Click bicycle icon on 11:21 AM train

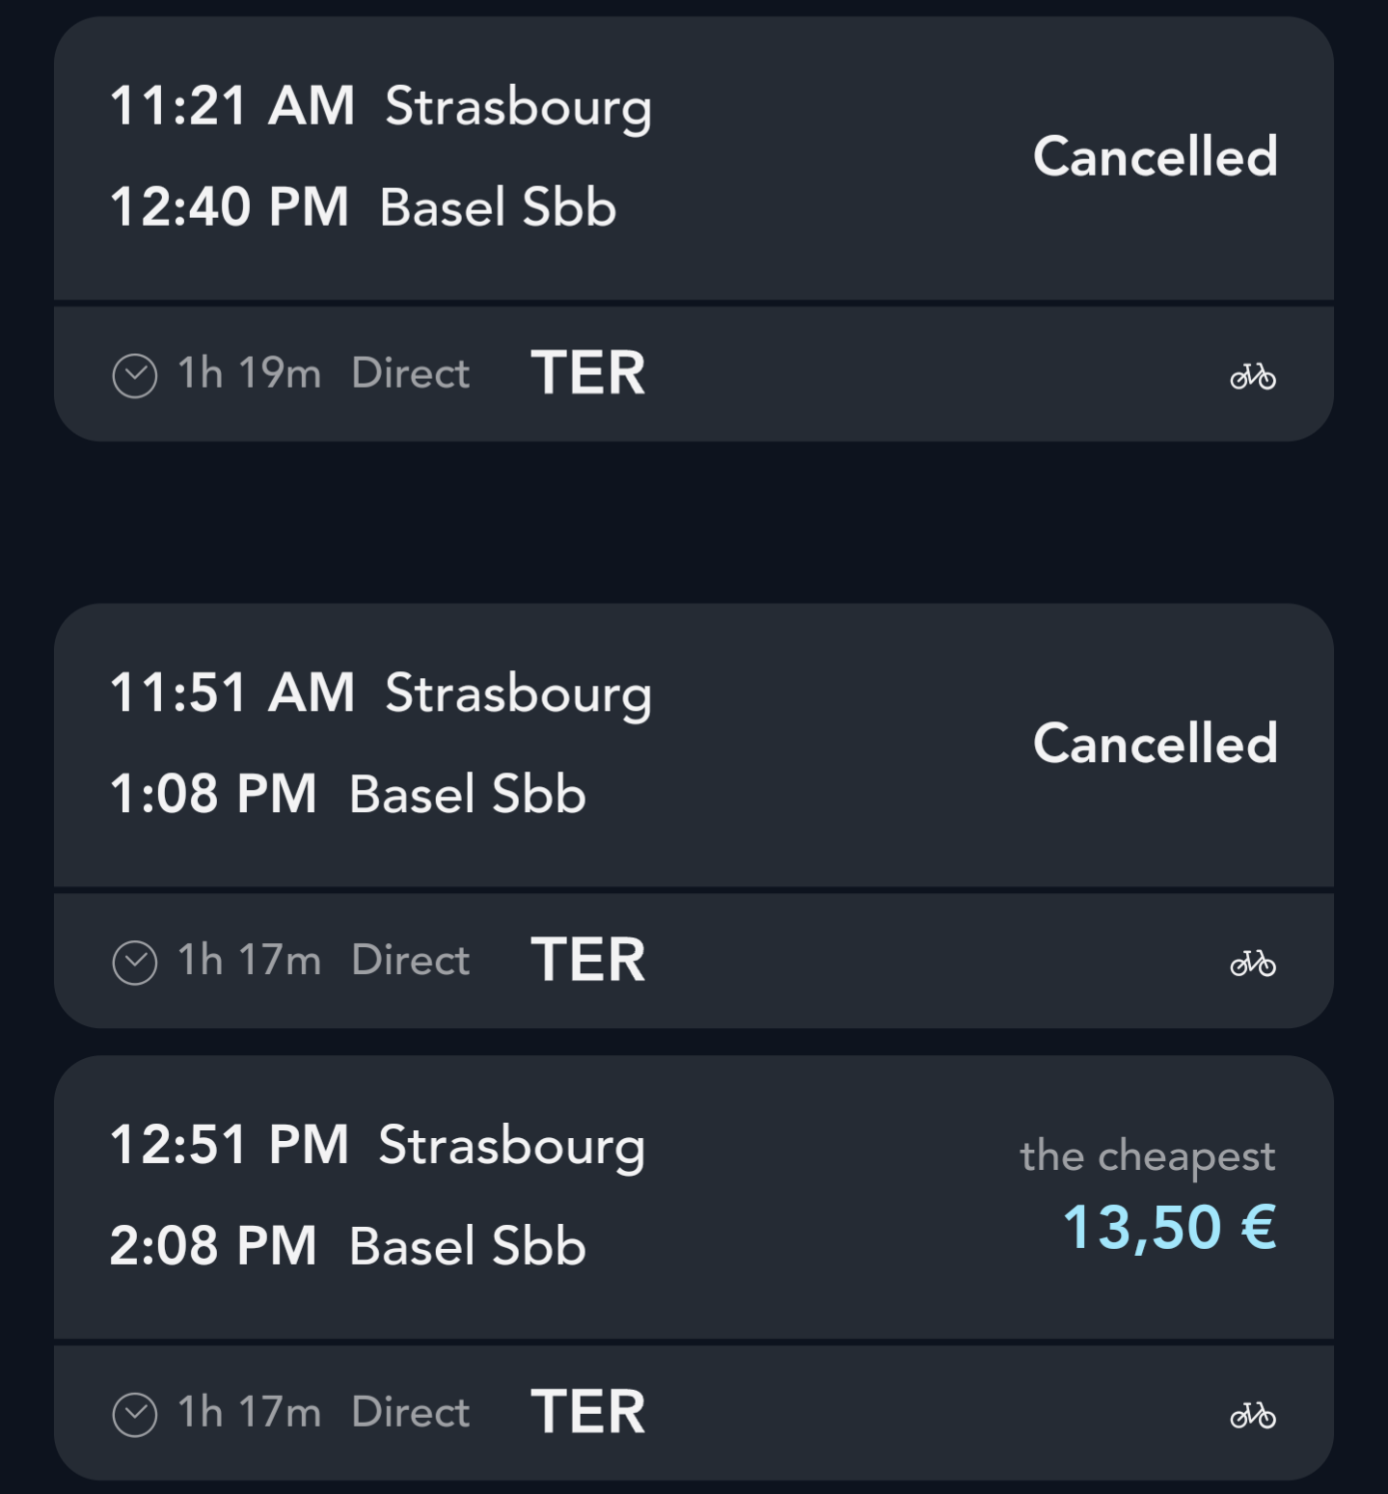1252,376
